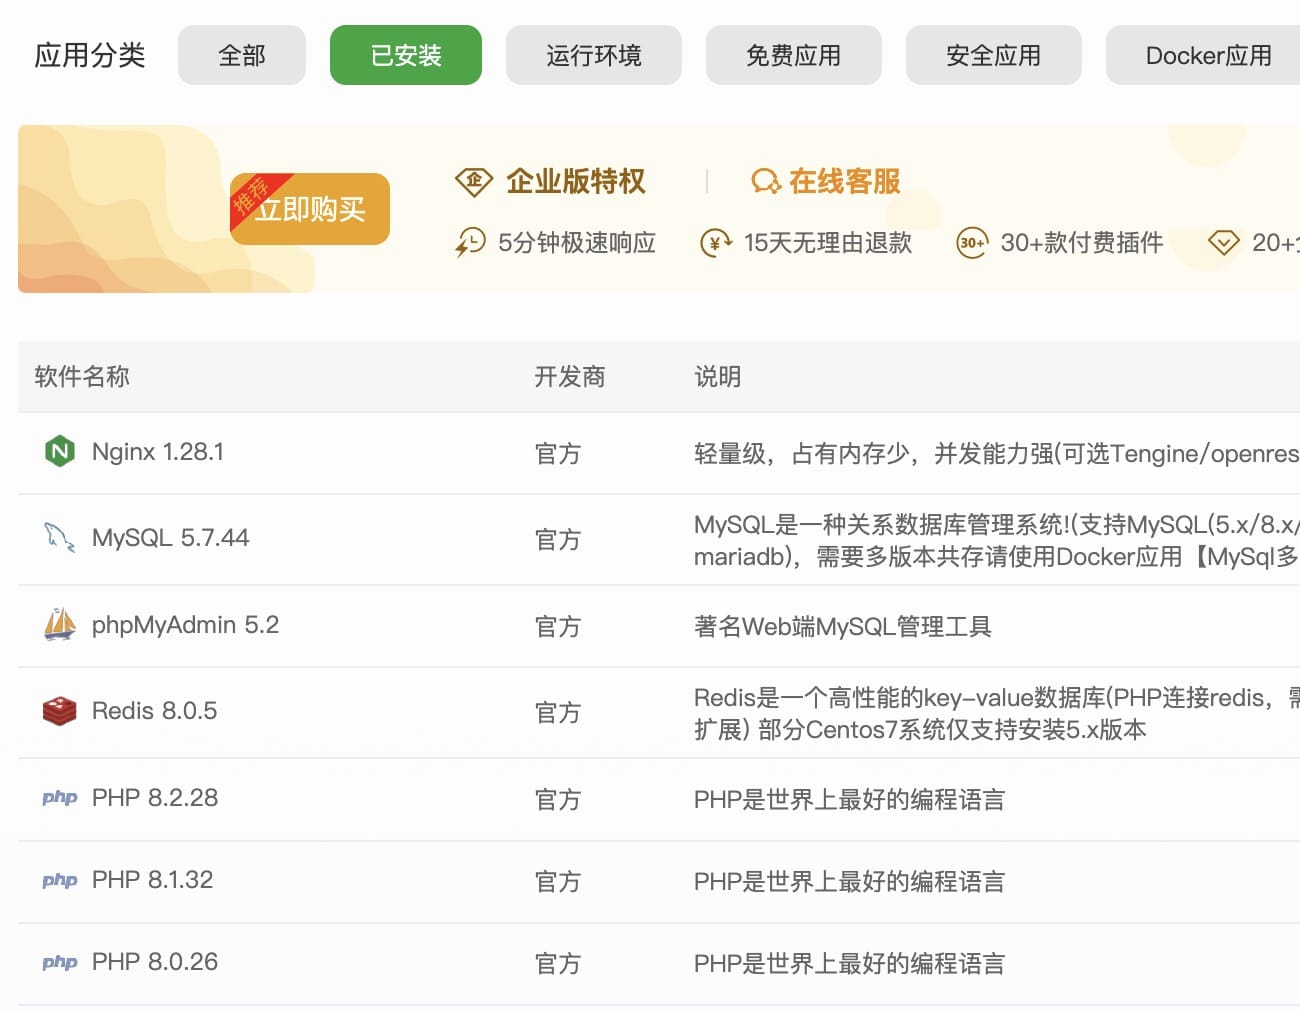Image resolution: width=1300 pixels, height=1010 pixels.
Task: Open the MySQL 5.7.44 software name link
Action: [171, 538]
